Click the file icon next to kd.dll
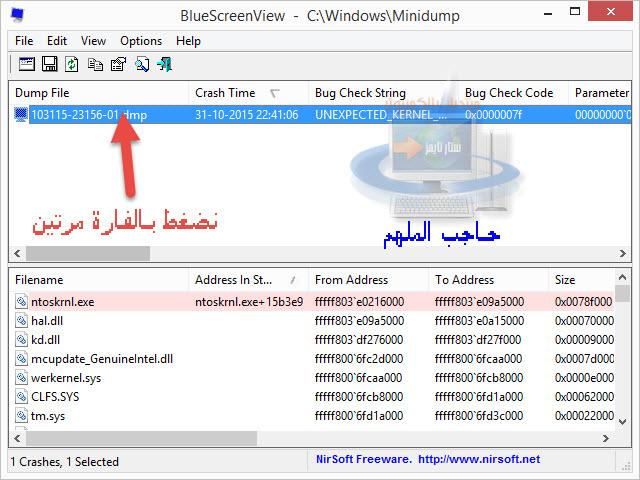 pyautogui.click(x=21, y=340)
